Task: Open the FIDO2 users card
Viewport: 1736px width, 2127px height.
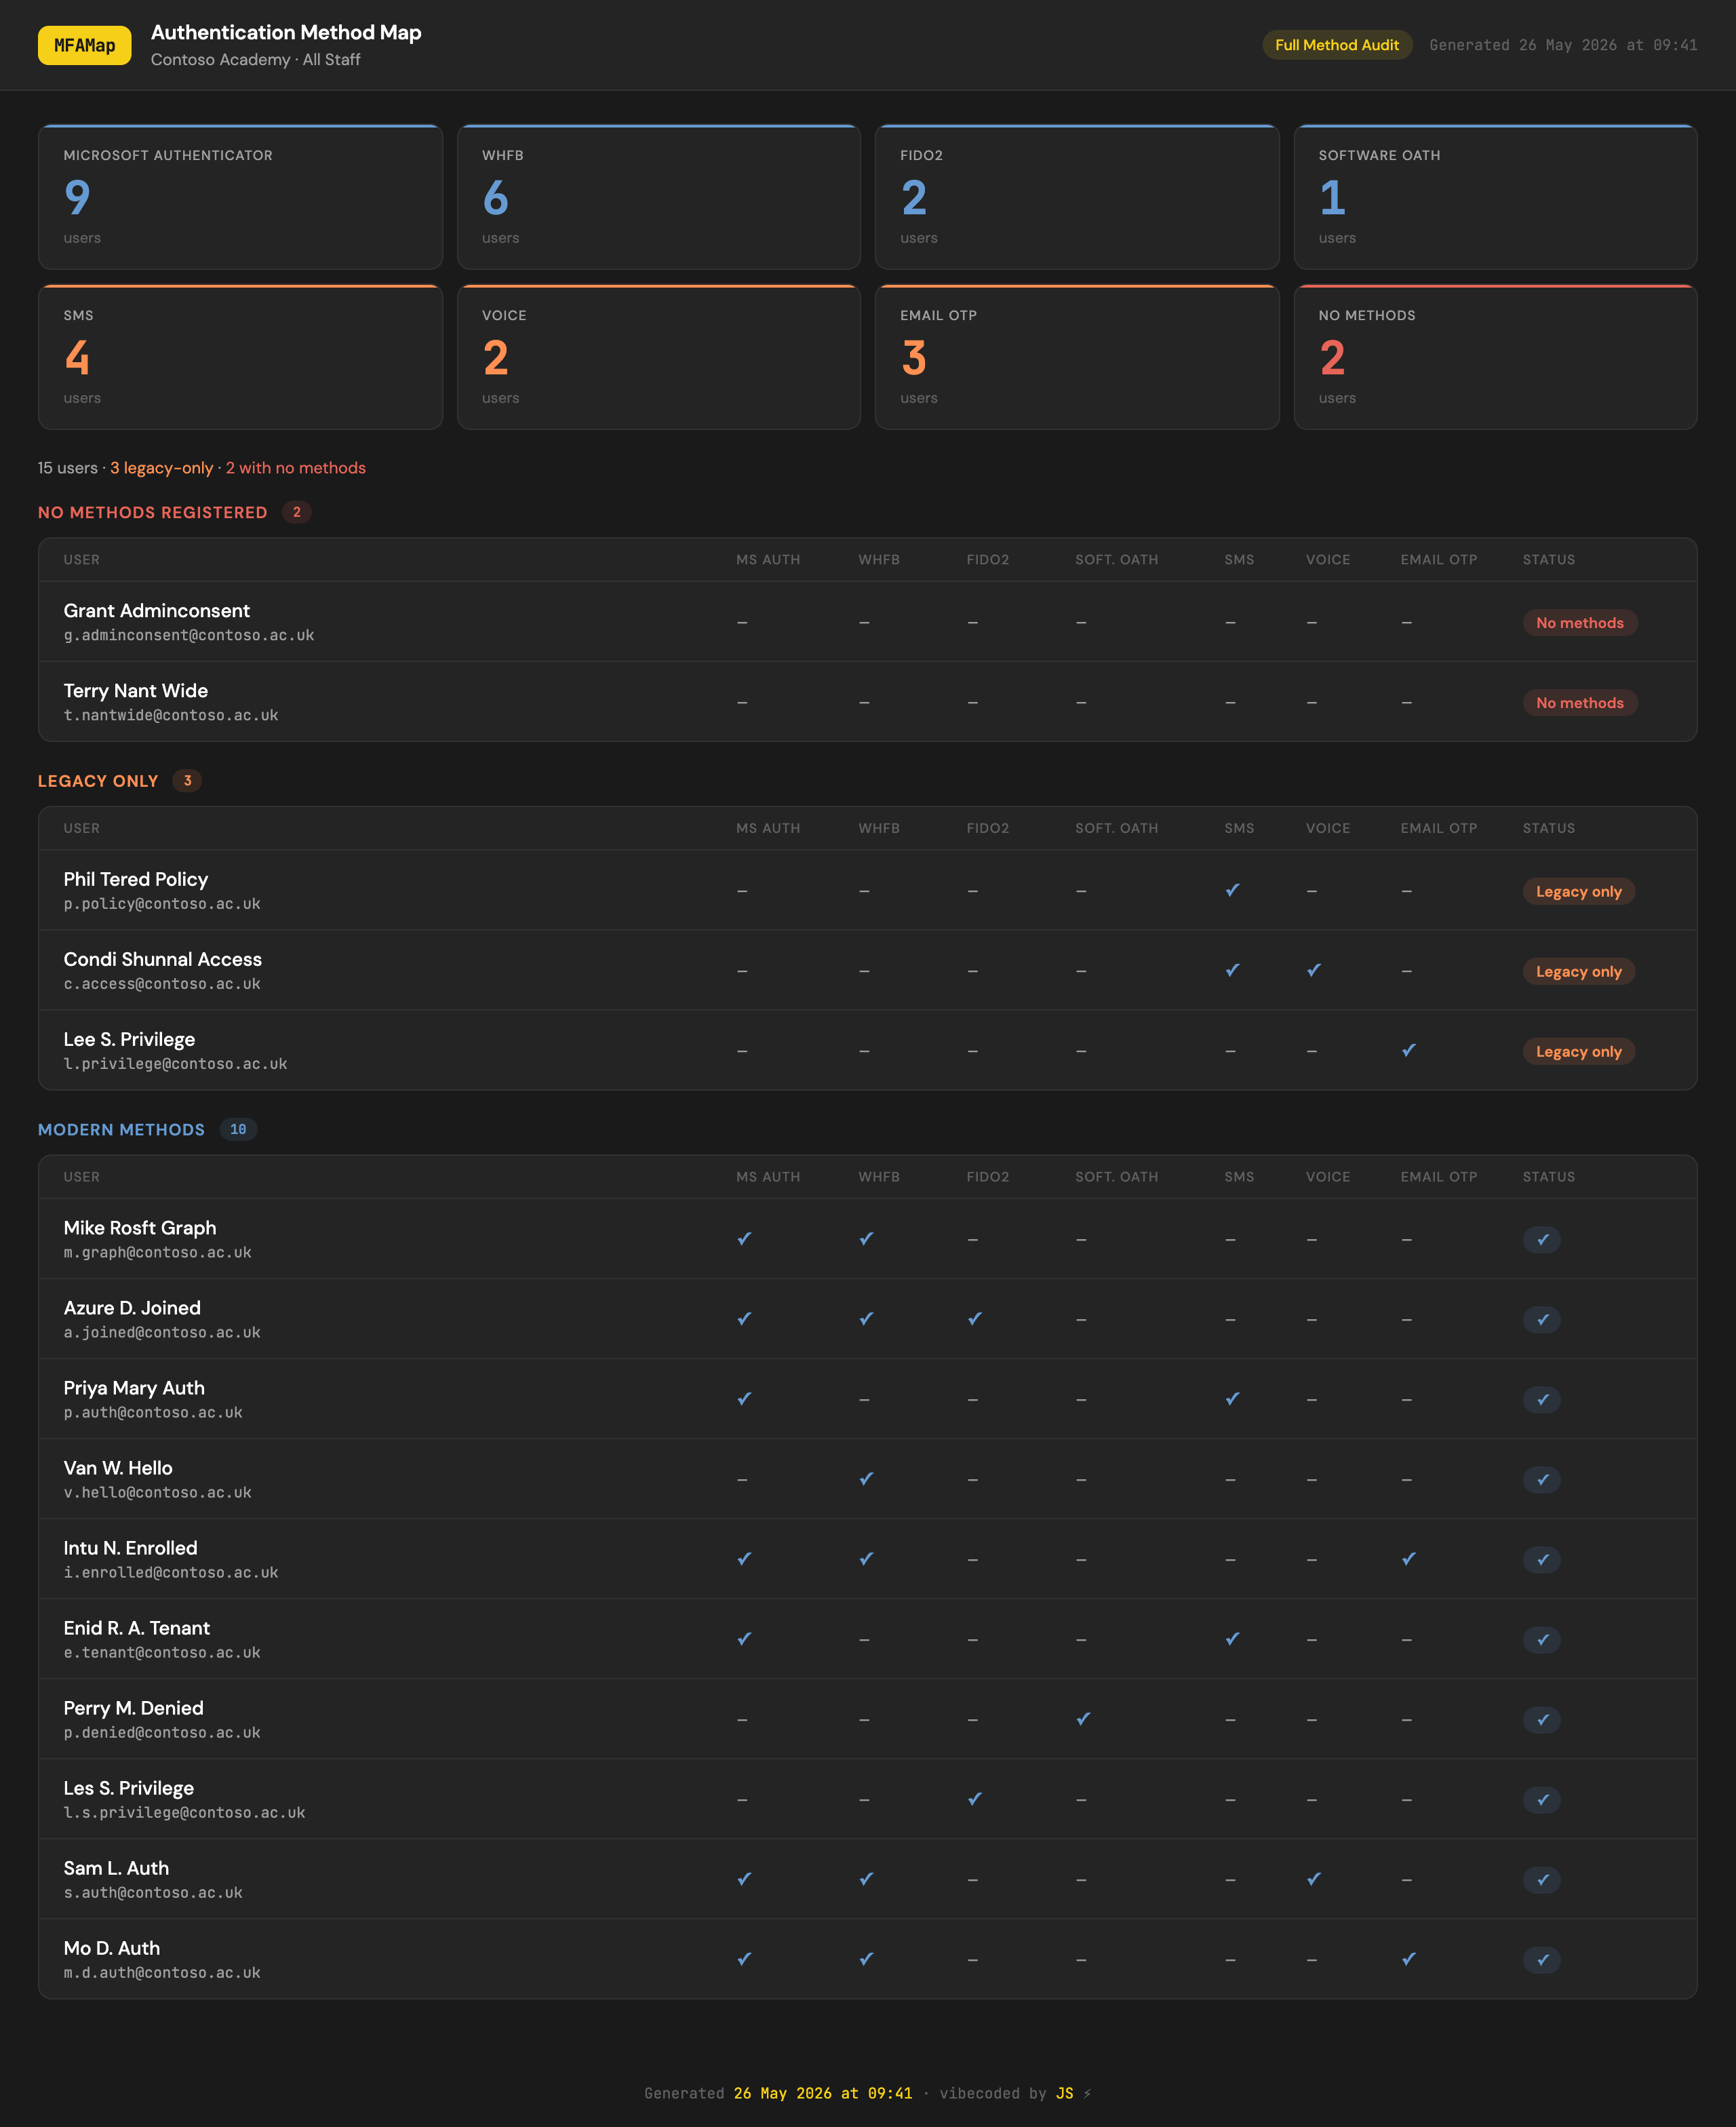Action: (x=1077, y=197)
